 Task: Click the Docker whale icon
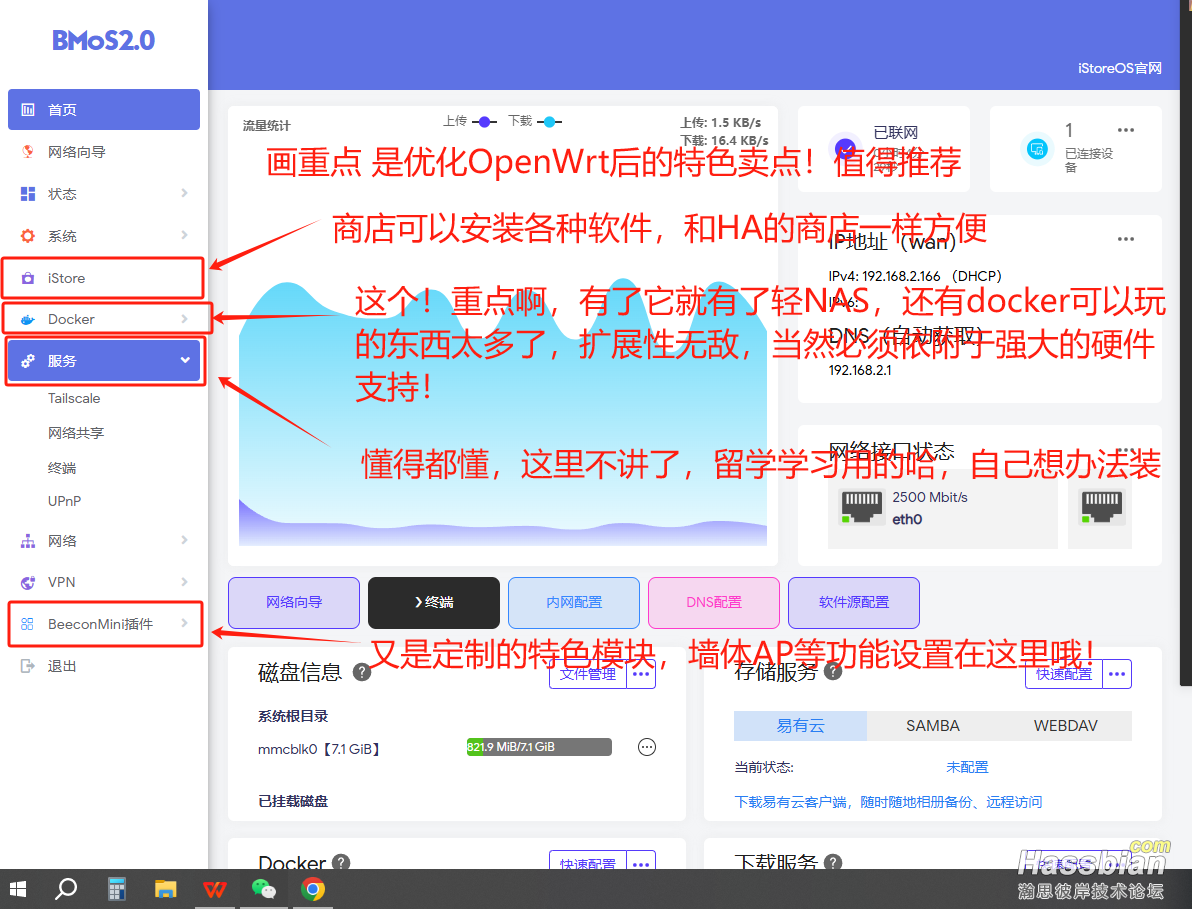coord(28,319)
